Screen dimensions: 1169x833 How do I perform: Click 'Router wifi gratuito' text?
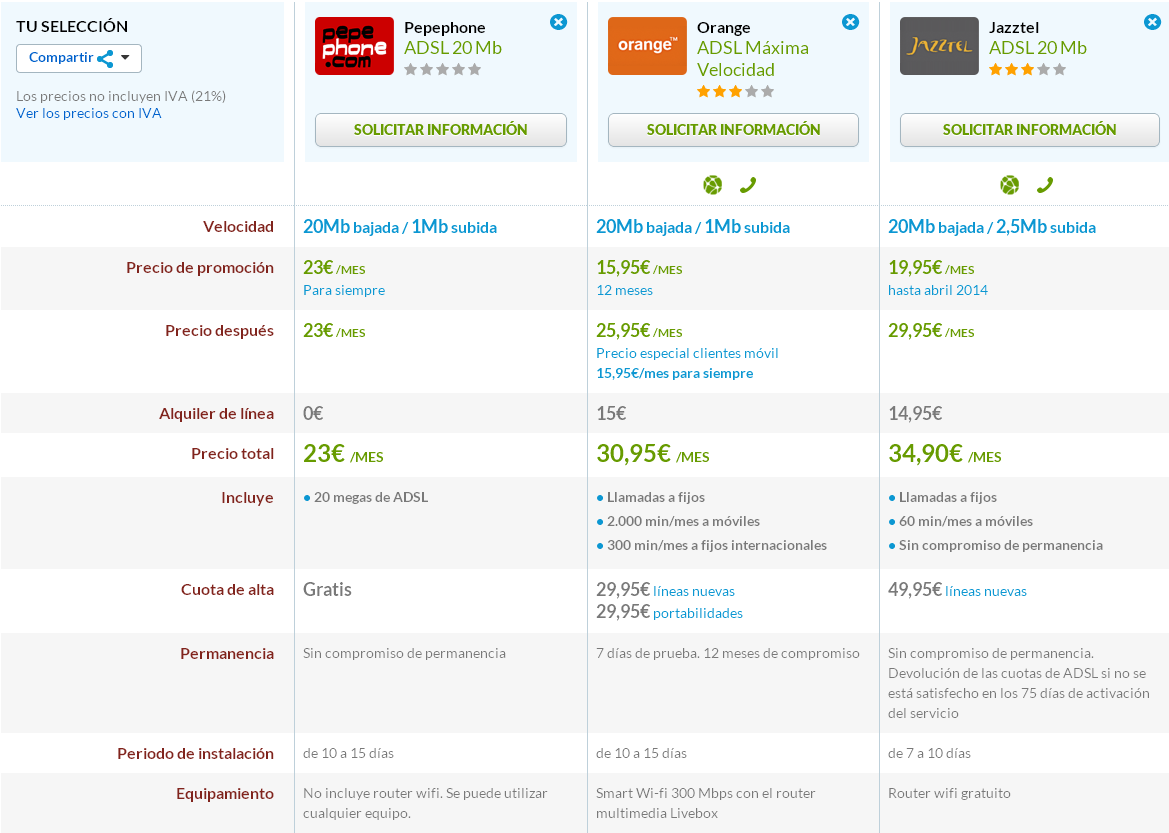click(949, 793)
